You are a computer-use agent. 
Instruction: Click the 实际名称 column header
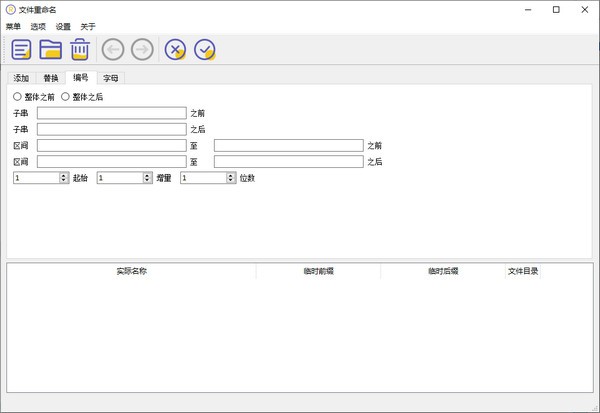132,271
